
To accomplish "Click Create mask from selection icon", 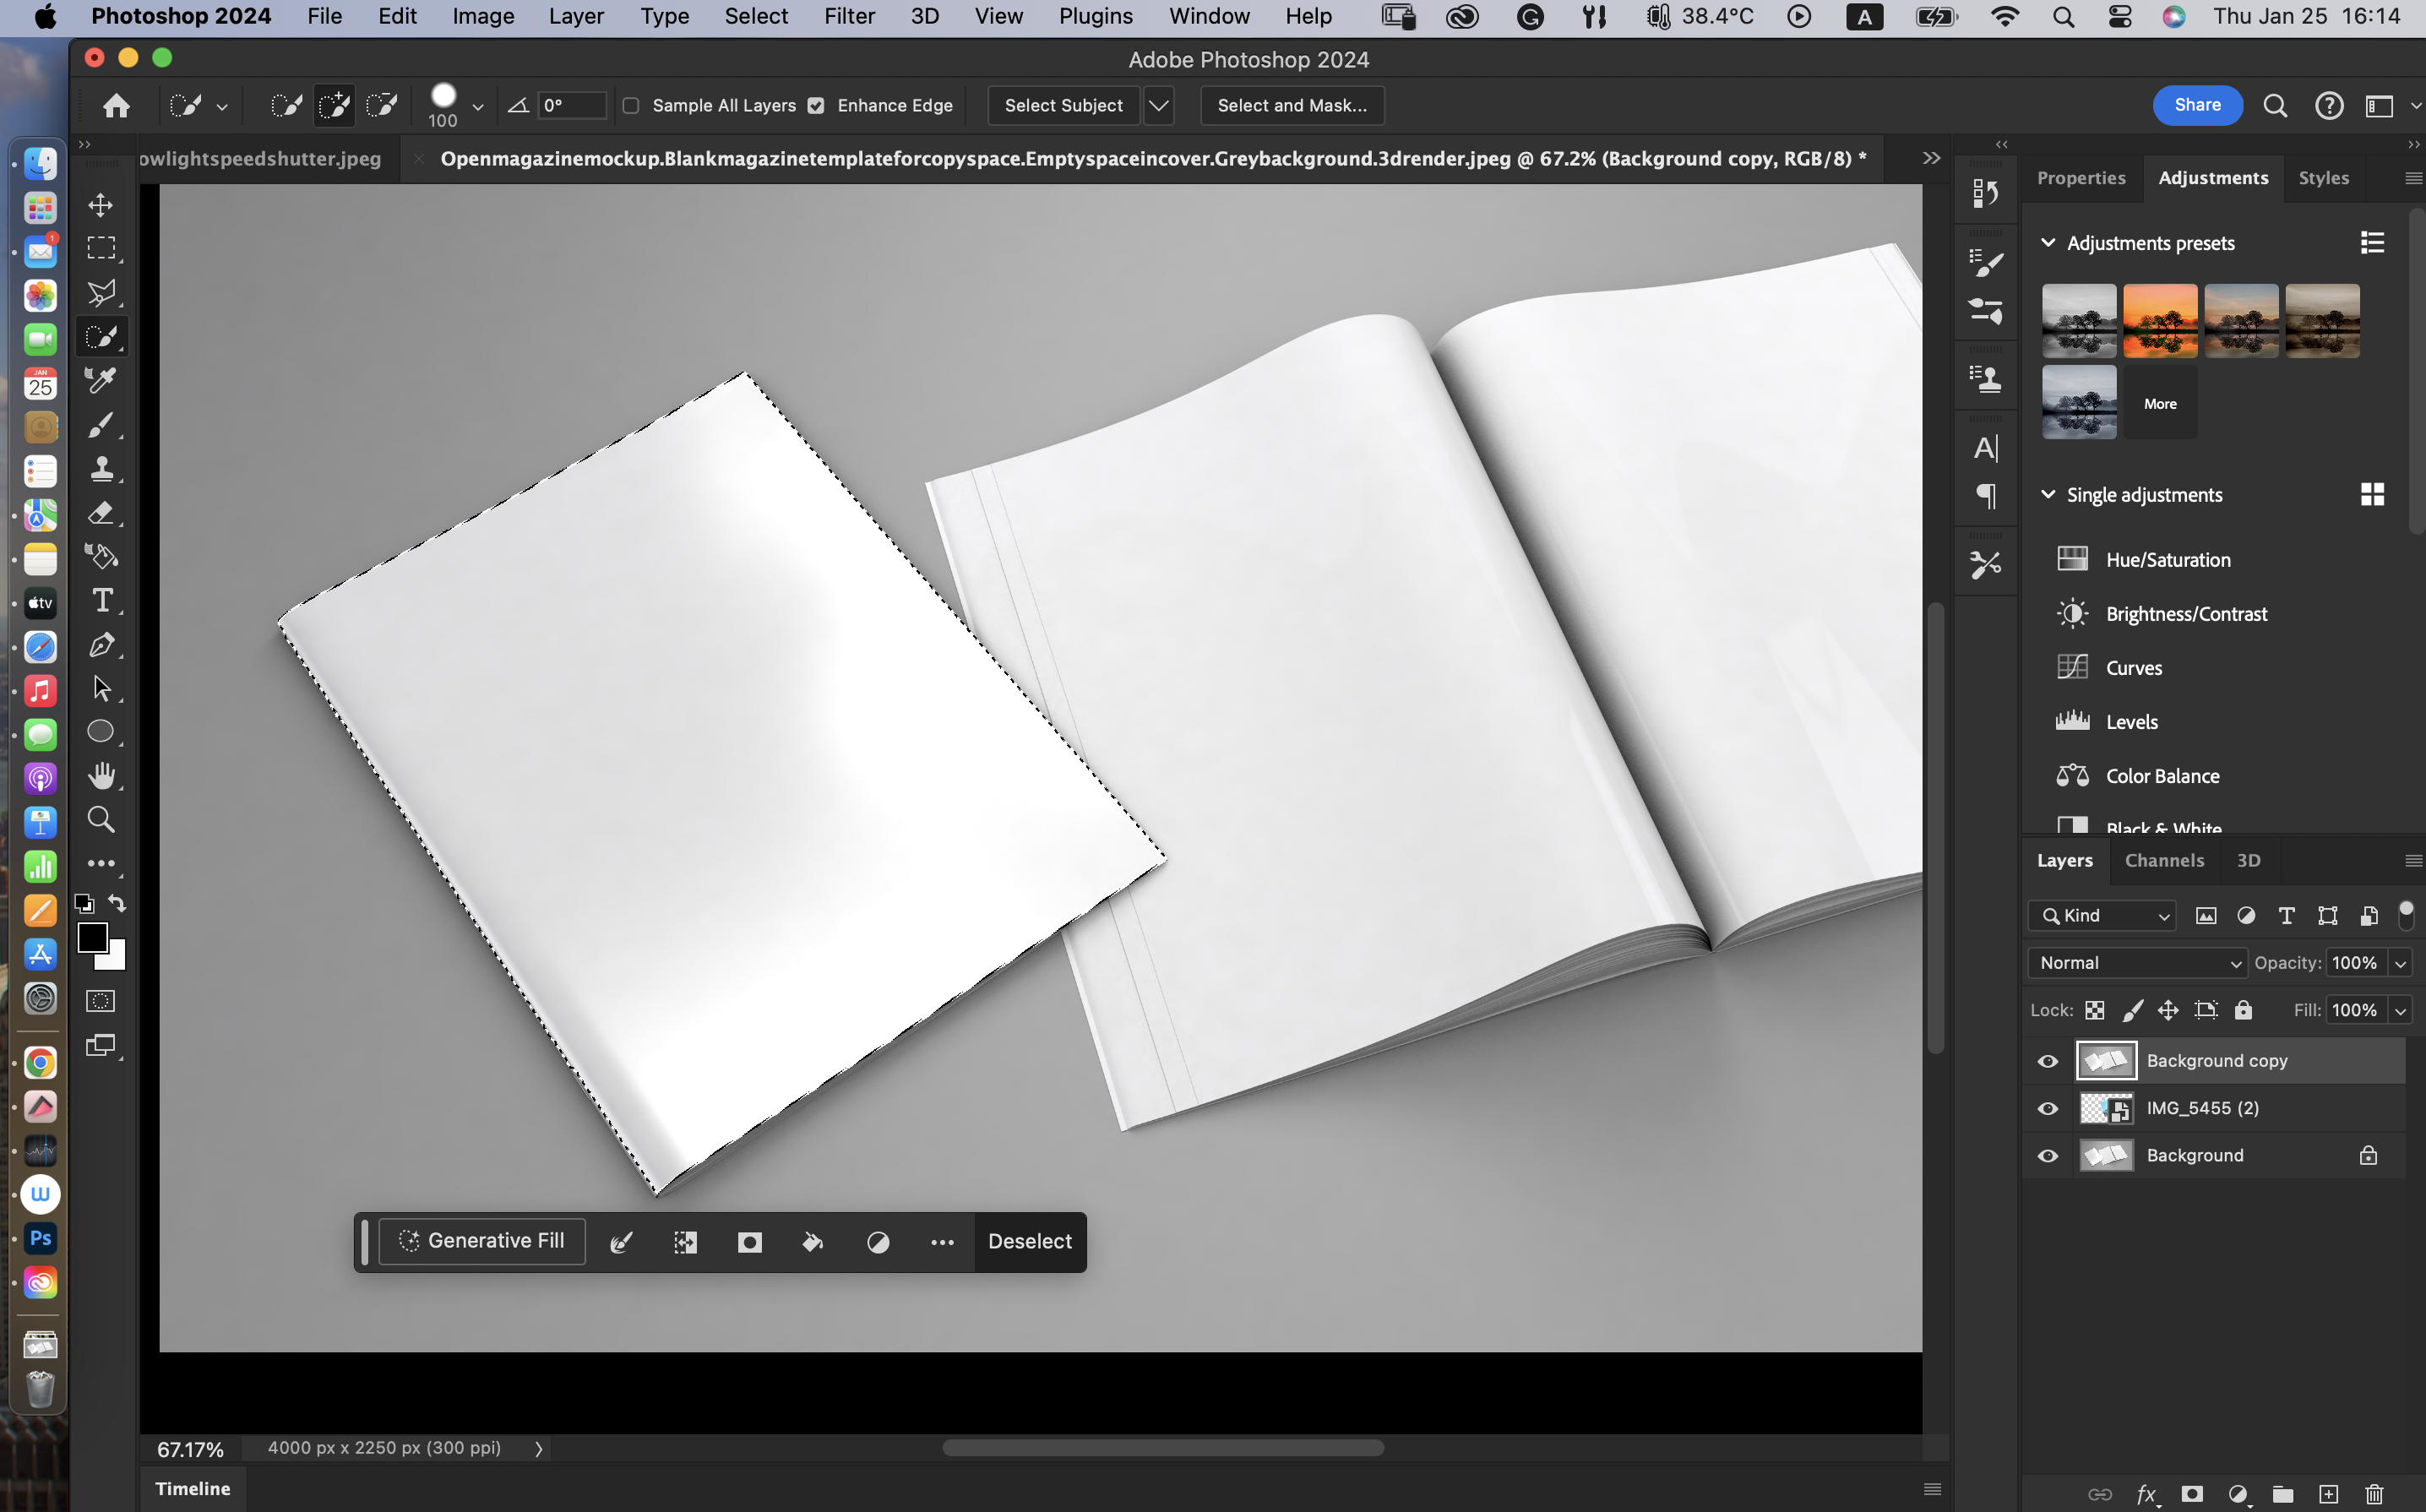I will pos(749,1242).
